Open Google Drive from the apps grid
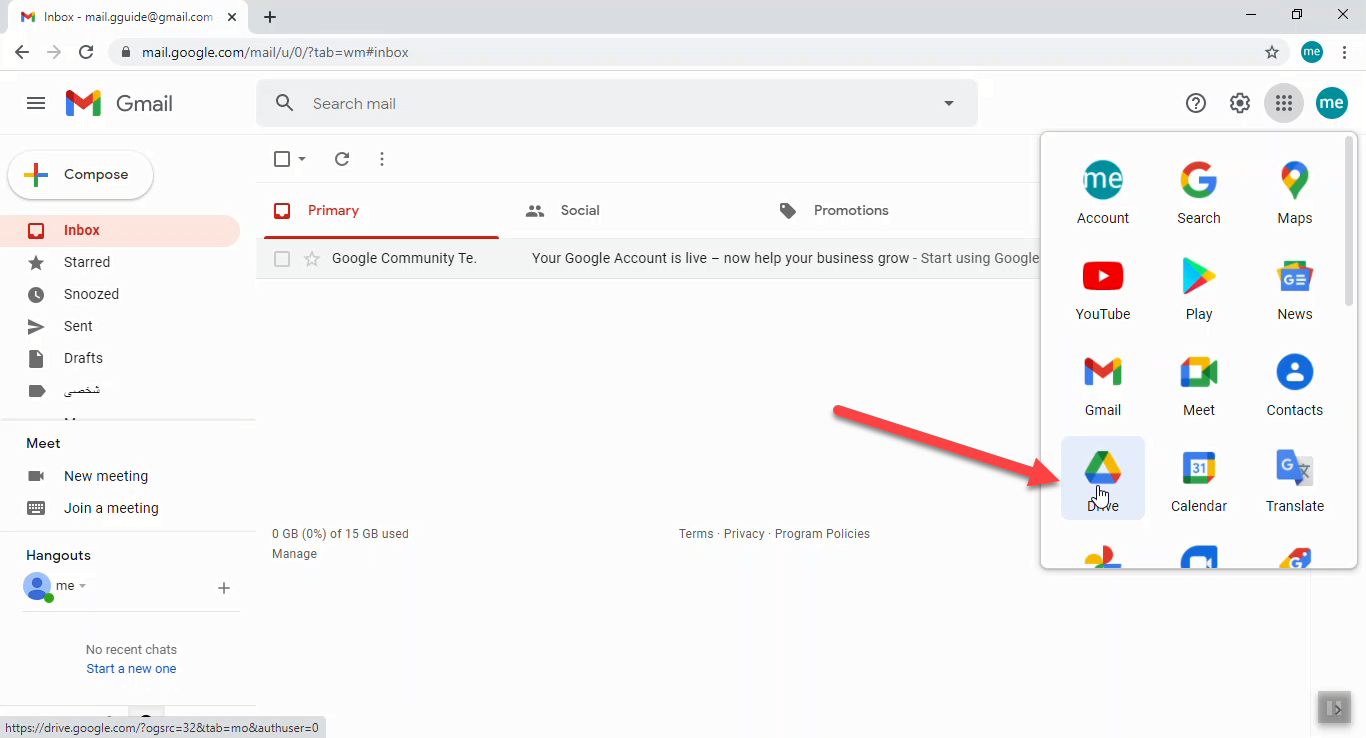This screenshot has width=1366, height=738. coord(1103,478)
